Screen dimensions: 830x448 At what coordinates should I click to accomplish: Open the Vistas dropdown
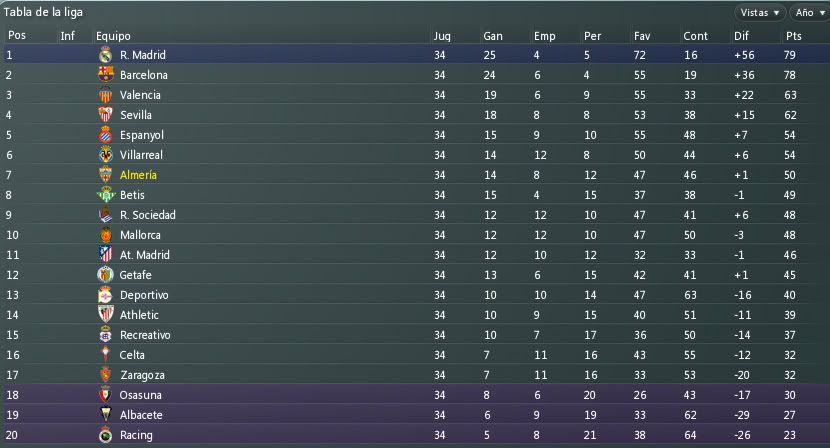[x=760, y=13]
